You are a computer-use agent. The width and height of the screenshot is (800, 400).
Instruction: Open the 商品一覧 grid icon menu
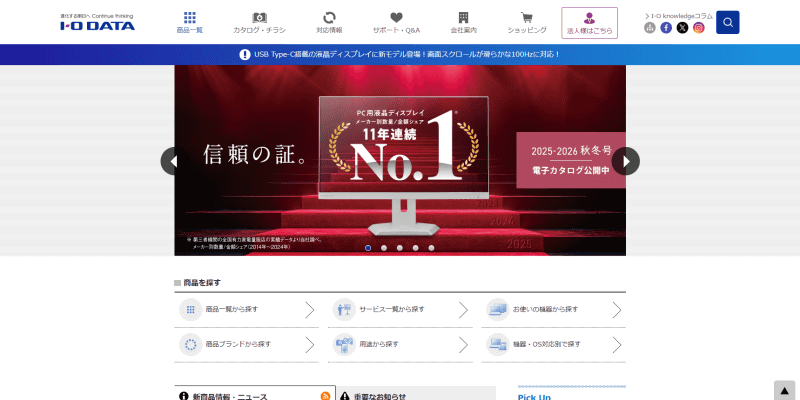click(190, 22)
